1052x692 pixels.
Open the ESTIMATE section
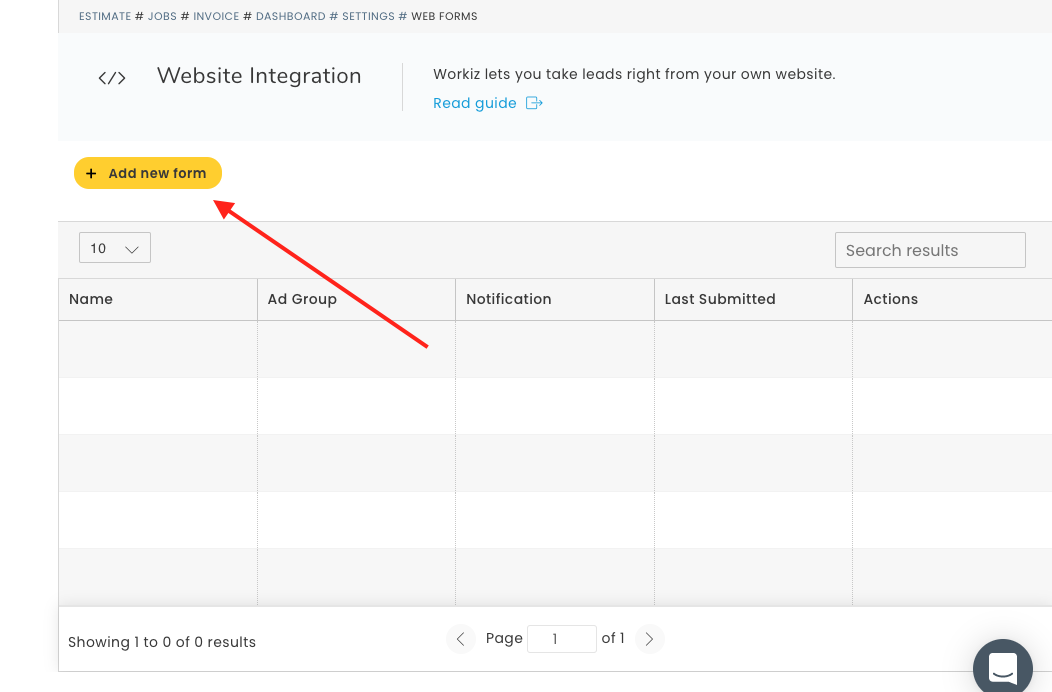[x=102, y=16]
